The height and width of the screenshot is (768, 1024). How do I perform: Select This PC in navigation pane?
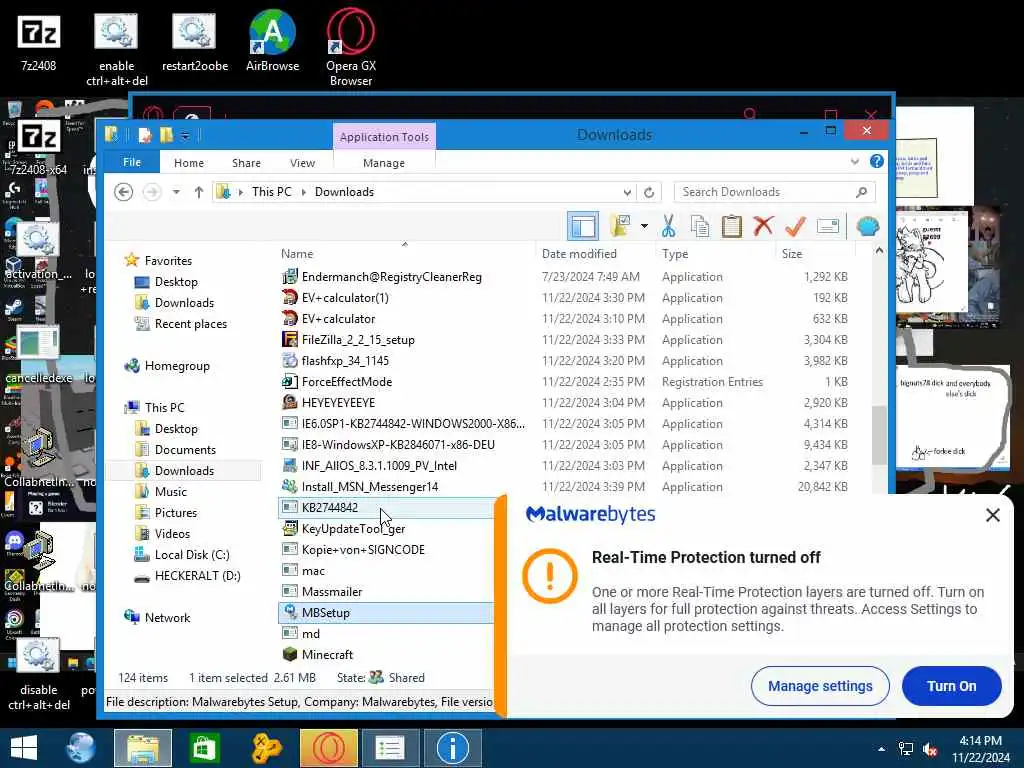point(165,408)
